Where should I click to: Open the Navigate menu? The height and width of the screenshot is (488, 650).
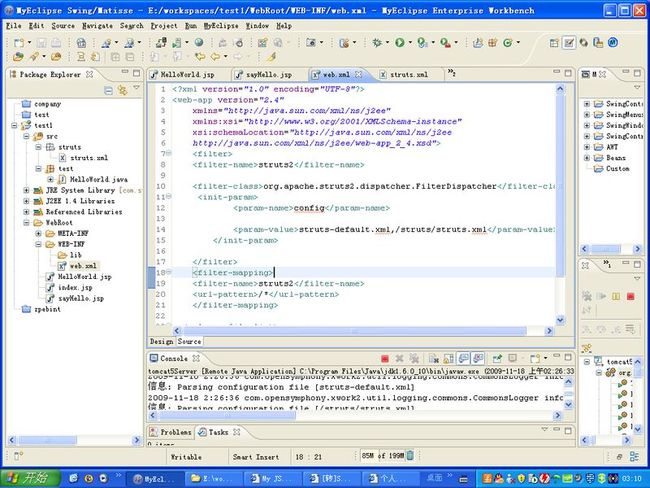[x=97, y=26]
